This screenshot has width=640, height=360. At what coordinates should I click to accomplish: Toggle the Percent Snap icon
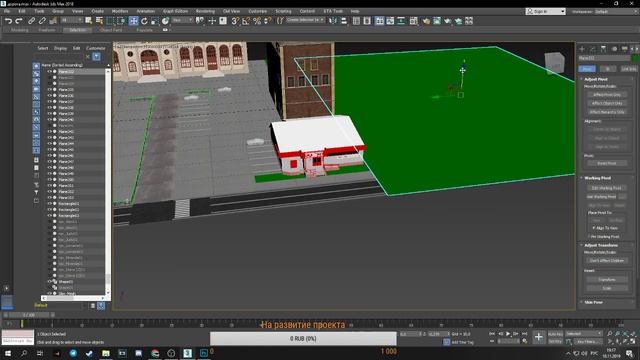click(257, 21)
